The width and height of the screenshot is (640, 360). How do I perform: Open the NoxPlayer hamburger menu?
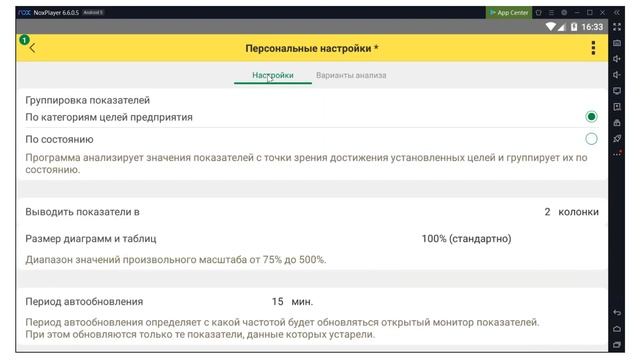pyautogui.click(x=551, y=13)
